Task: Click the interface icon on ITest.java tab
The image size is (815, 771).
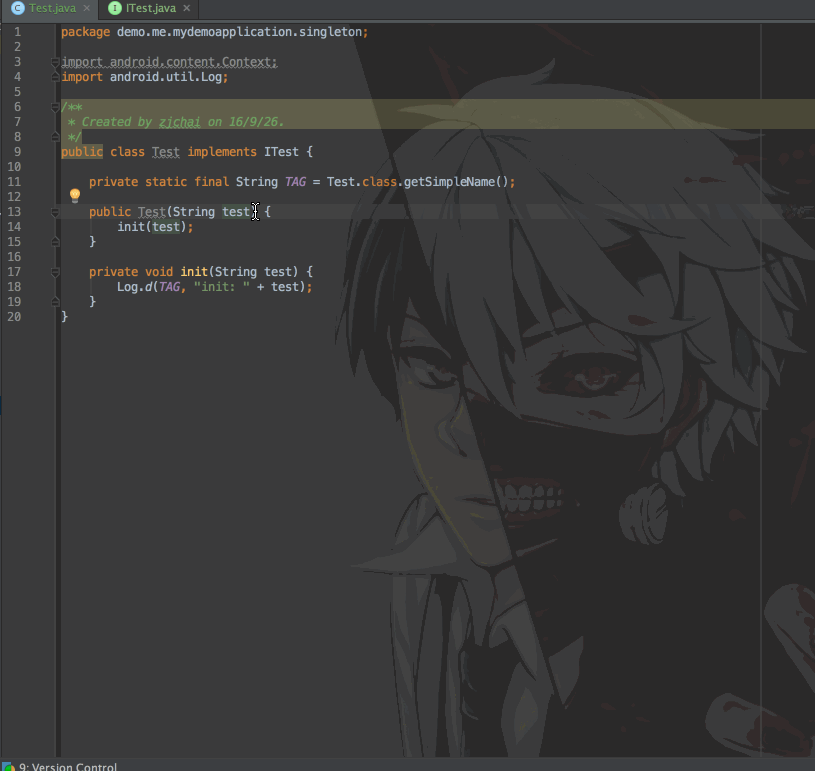Action: [x=114, y=8]
